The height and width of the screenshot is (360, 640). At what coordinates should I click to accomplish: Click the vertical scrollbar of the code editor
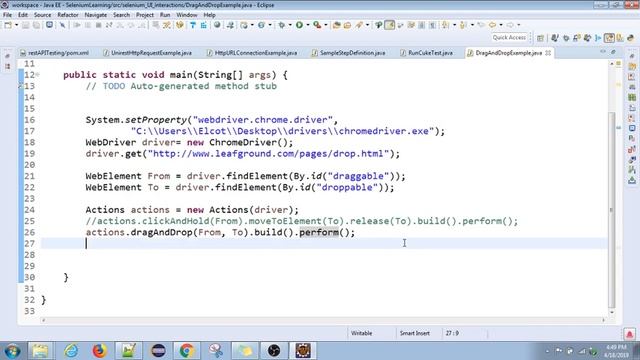[x=611, y=209]
